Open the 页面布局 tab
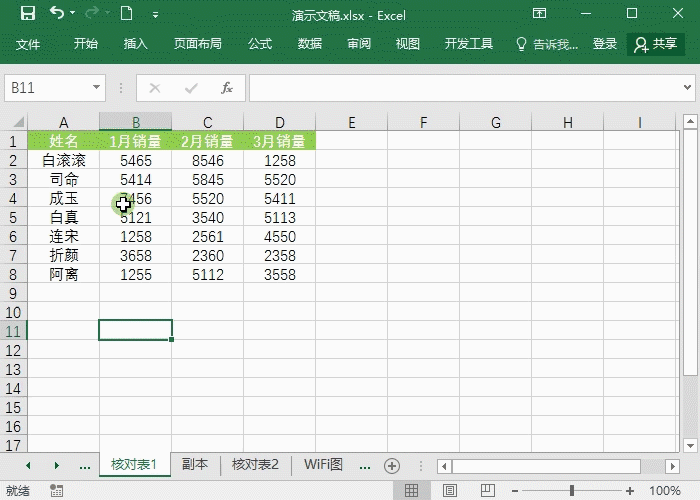 (x=197, y=44)
